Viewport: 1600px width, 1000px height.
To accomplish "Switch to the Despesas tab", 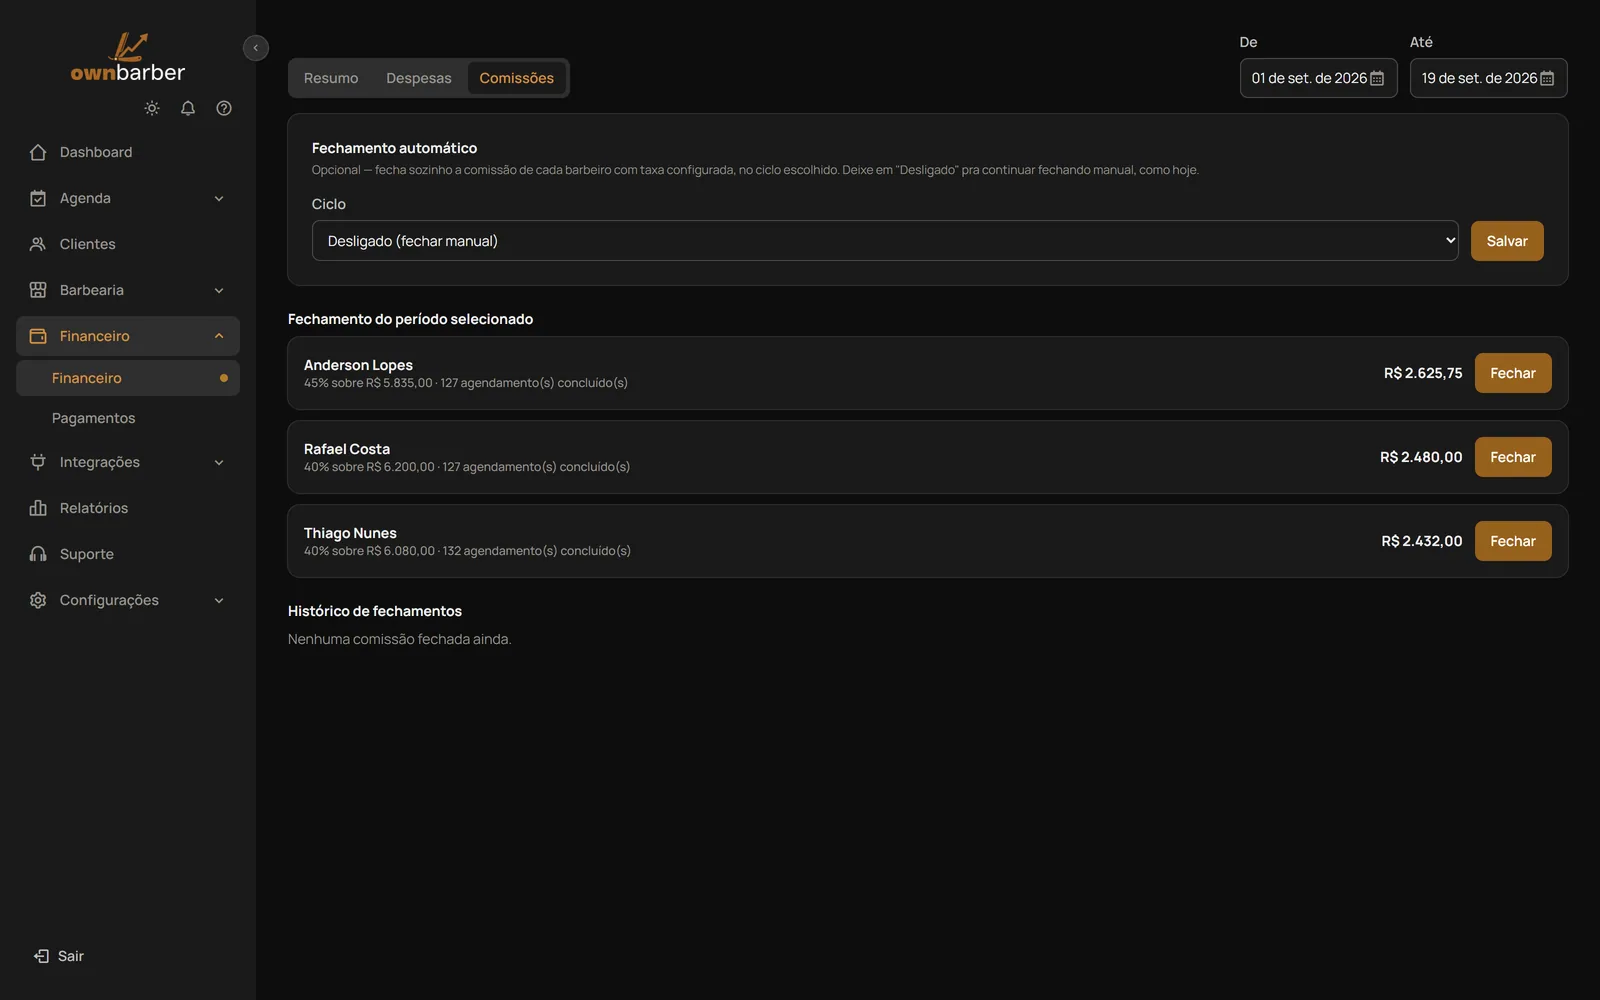I will pyautogui.click(x=419, y=78).
